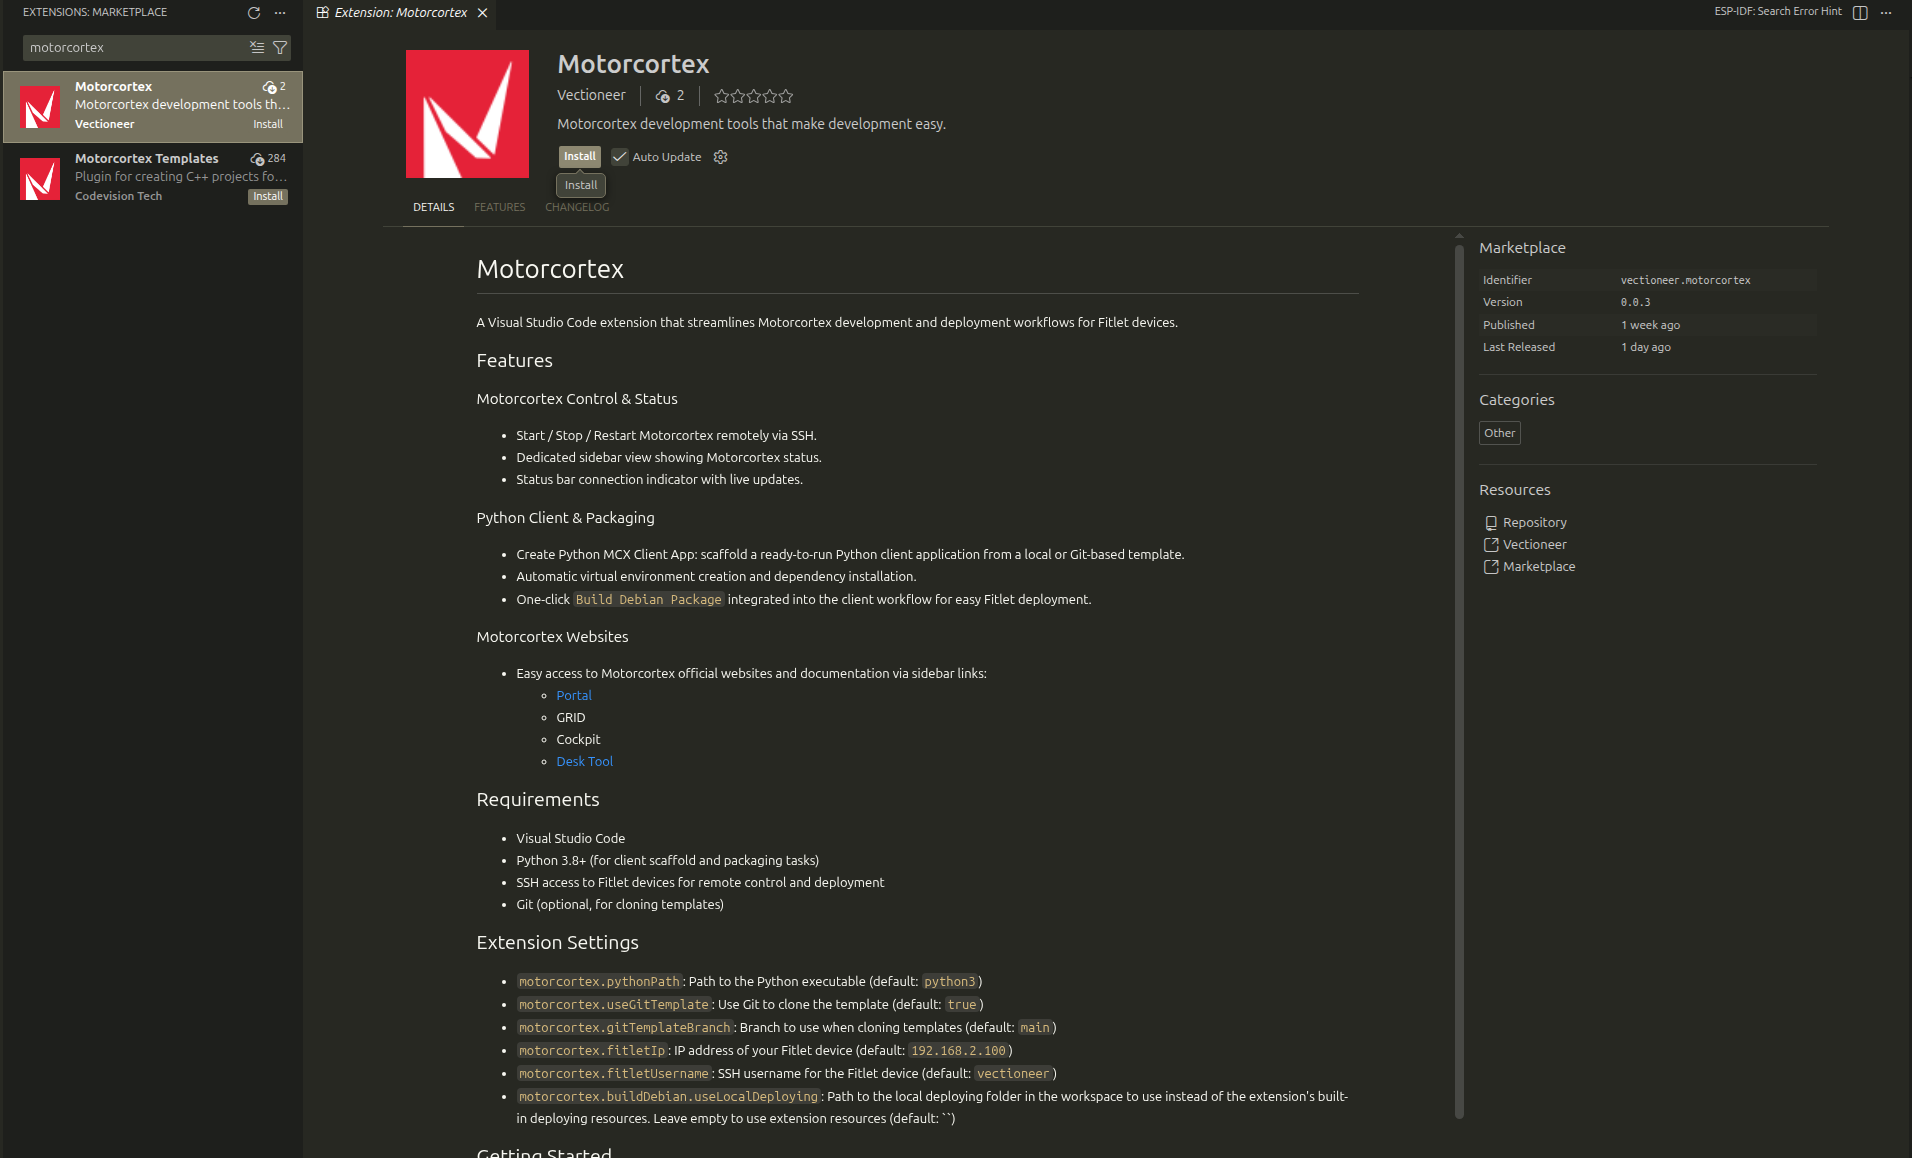Toggle split editor layout icon
The height and width of the screenshot is (1158, 1912).
click(x=1860, y=13)
